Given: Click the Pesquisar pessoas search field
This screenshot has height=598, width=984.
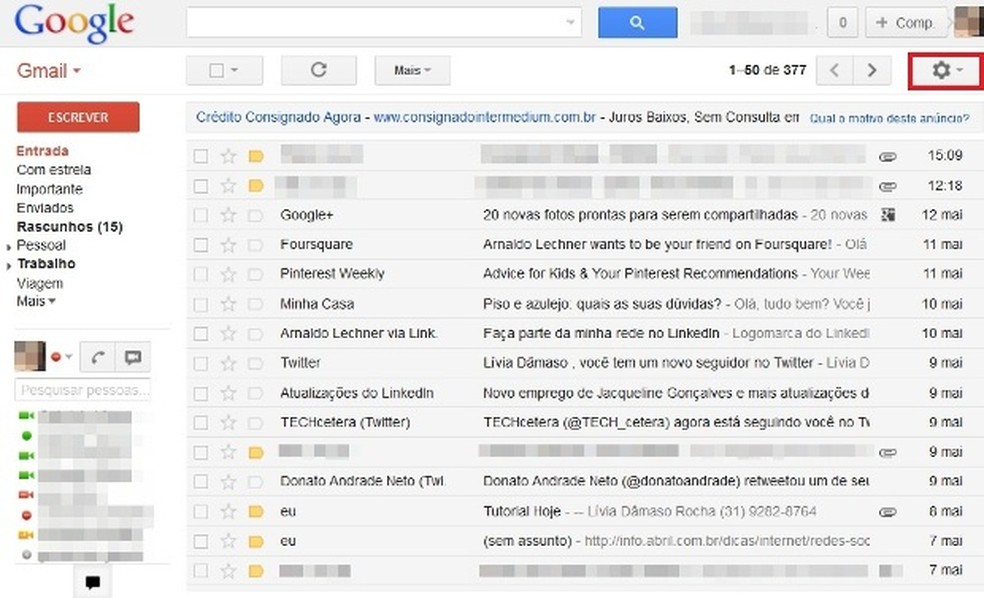Looking at the screenshot, I should click(83, 390).
